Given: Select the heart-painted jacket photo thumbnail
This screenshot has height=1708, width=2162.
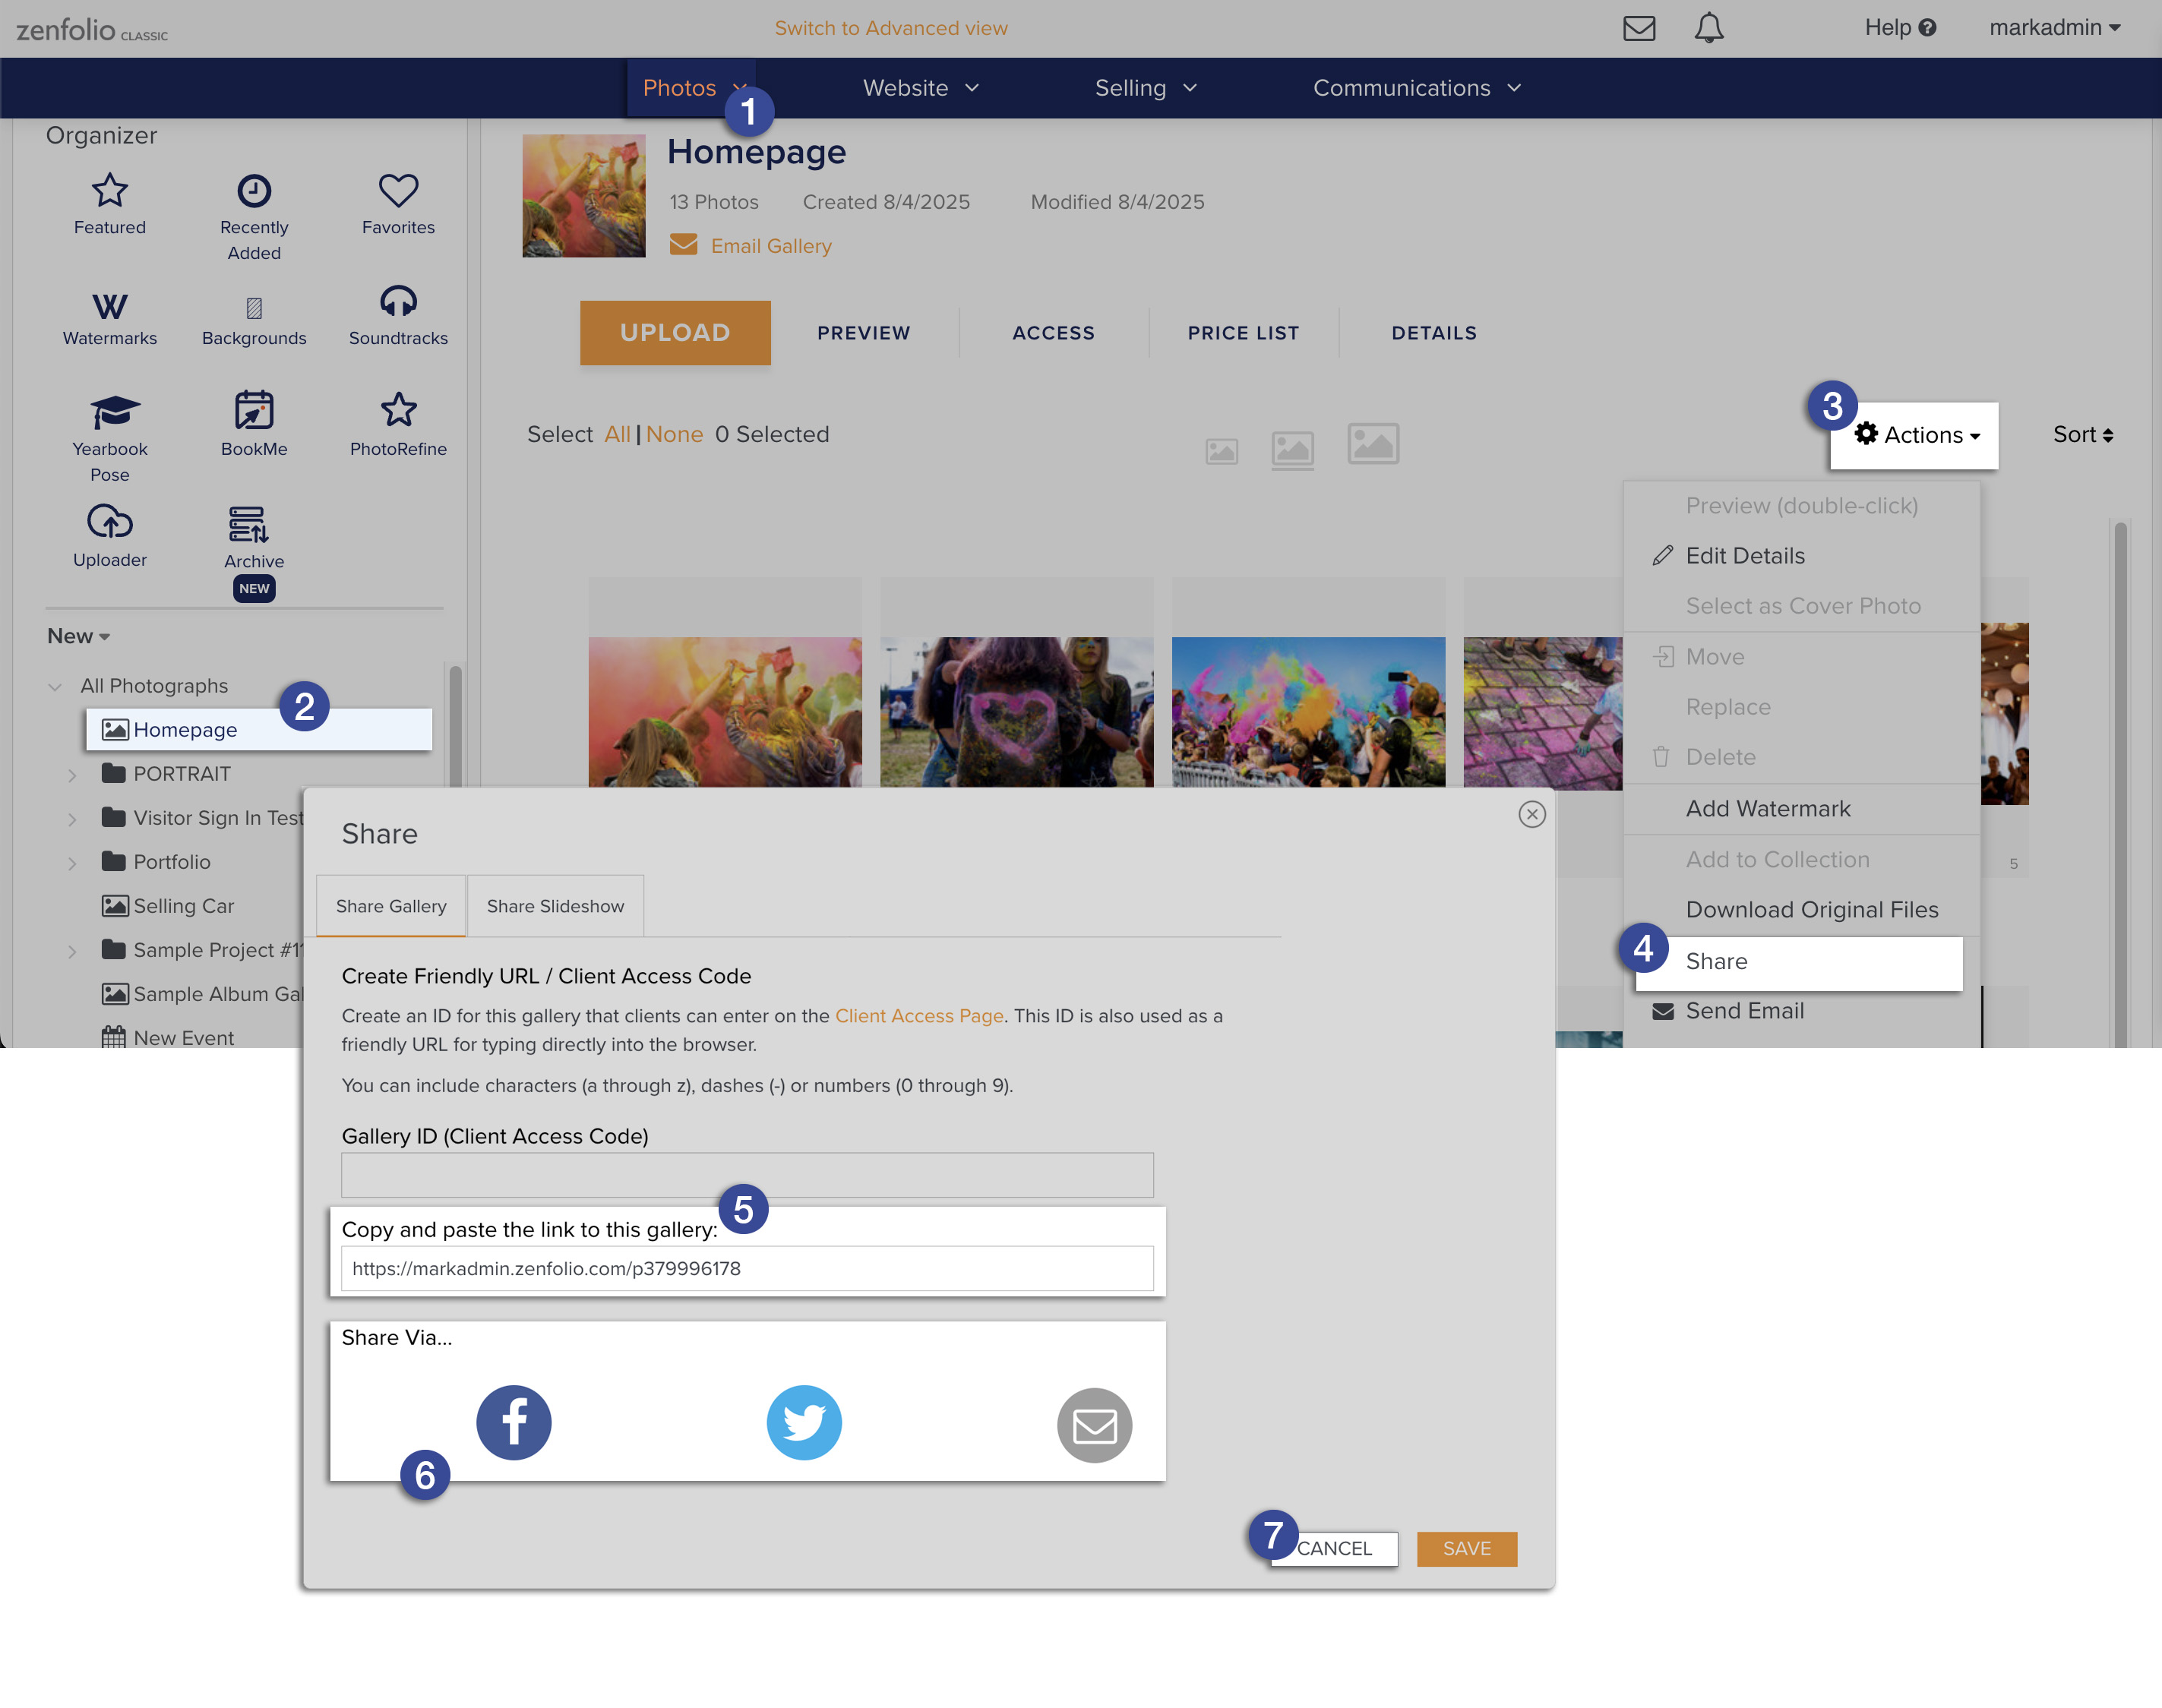Looking at the screenshot, I should point(1017,712).
